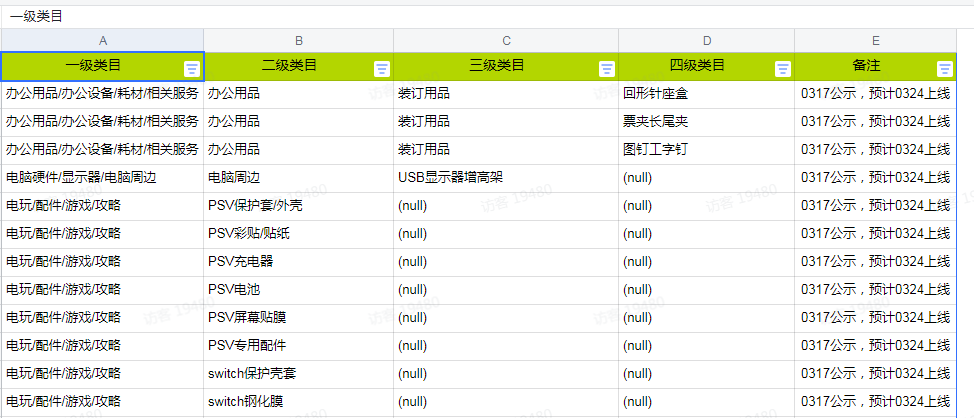This screenshot has width=974, height=418.
Task: Click the 回形针座盒 cell
Action: coord(707,94)
